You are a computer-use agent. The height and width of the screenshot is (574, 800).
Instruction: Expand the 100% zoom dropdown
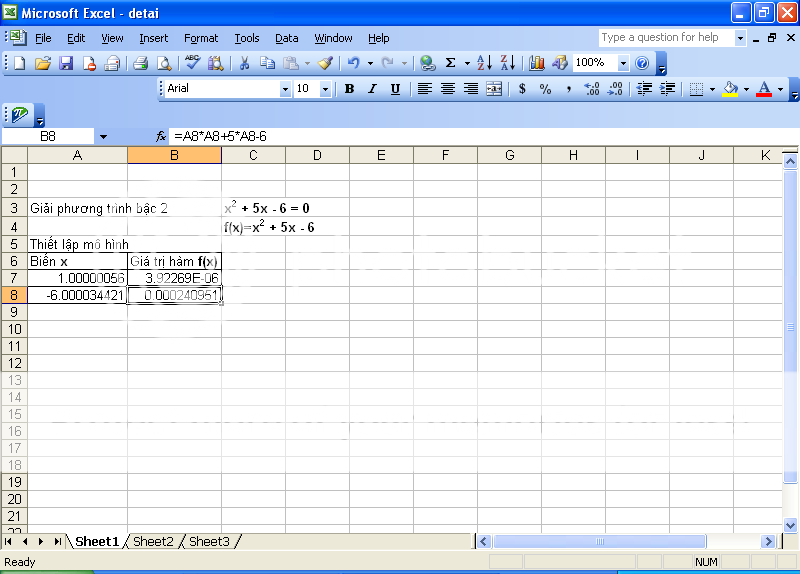[623, 63]
